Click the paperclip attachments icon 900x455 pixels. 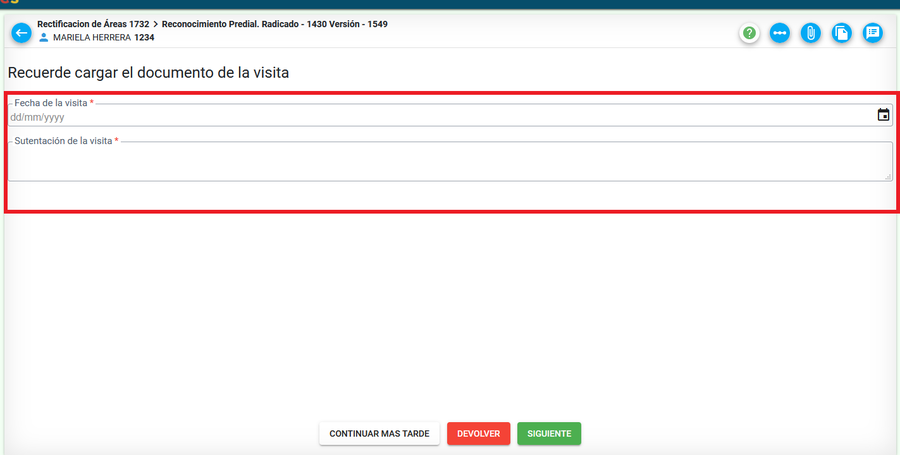coord(811,33)
